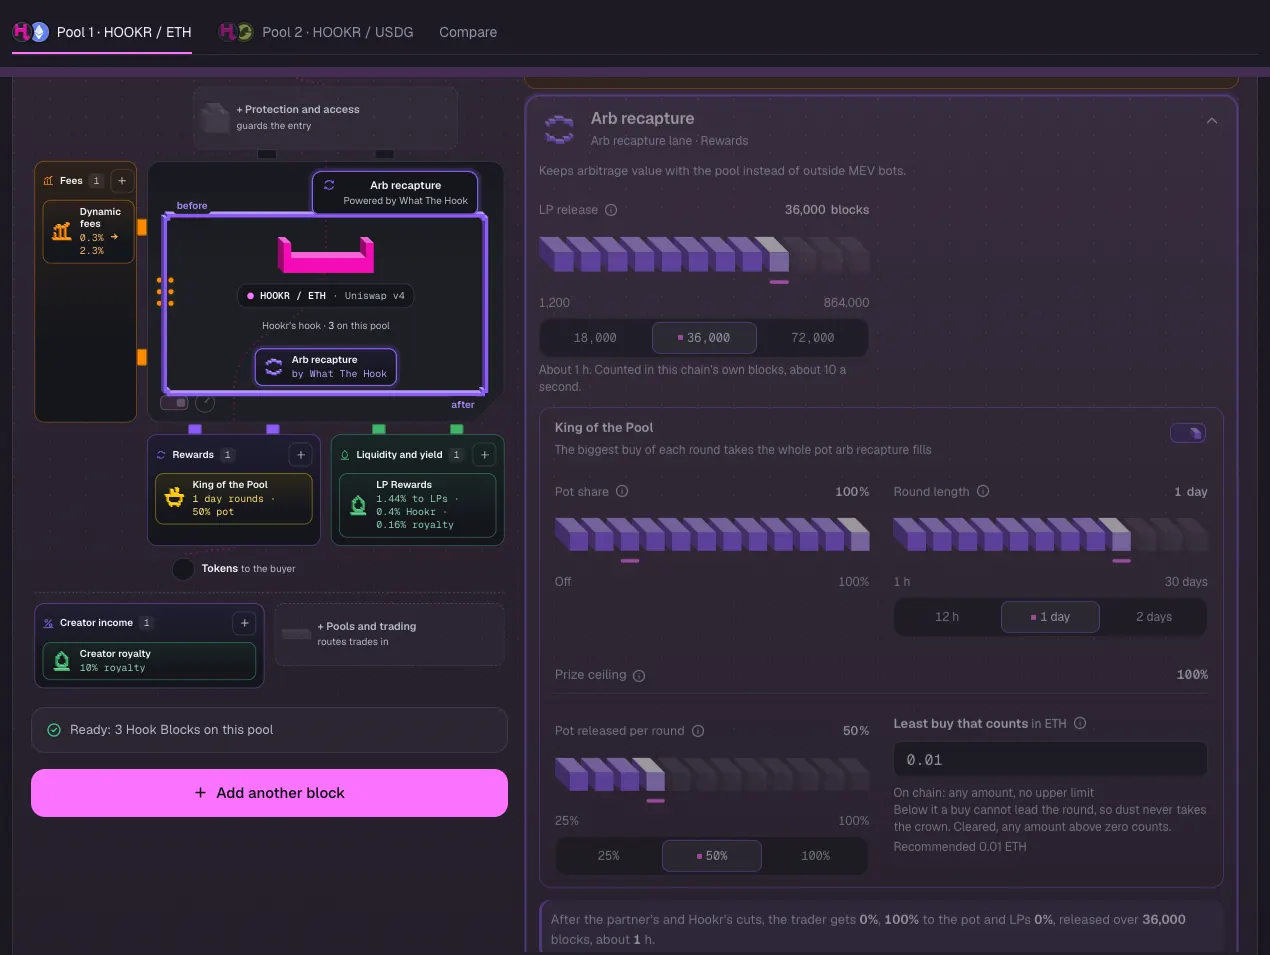This screenshot has height=955, width=1270.
Task: Click the LP Rewards green icon
Action: [x=358, y=505]
